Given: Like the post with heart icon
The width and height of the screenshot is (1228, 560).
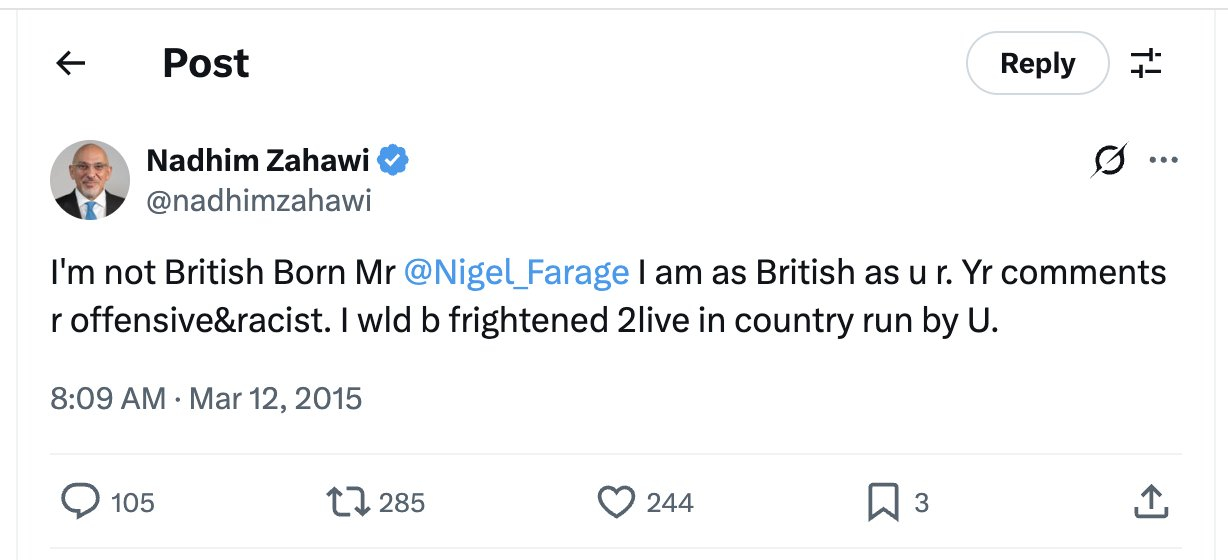Looking at the screenshot, I should (x=616, y=501).
